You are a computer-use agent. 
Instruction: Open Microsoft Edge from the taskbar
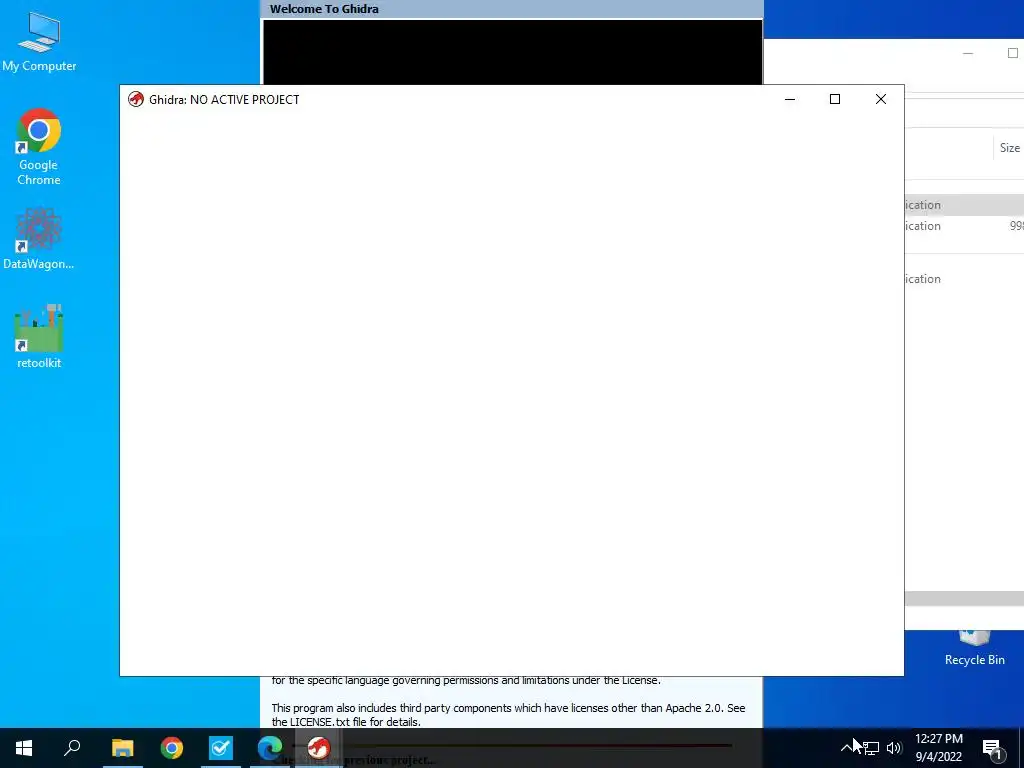(270, 748)
